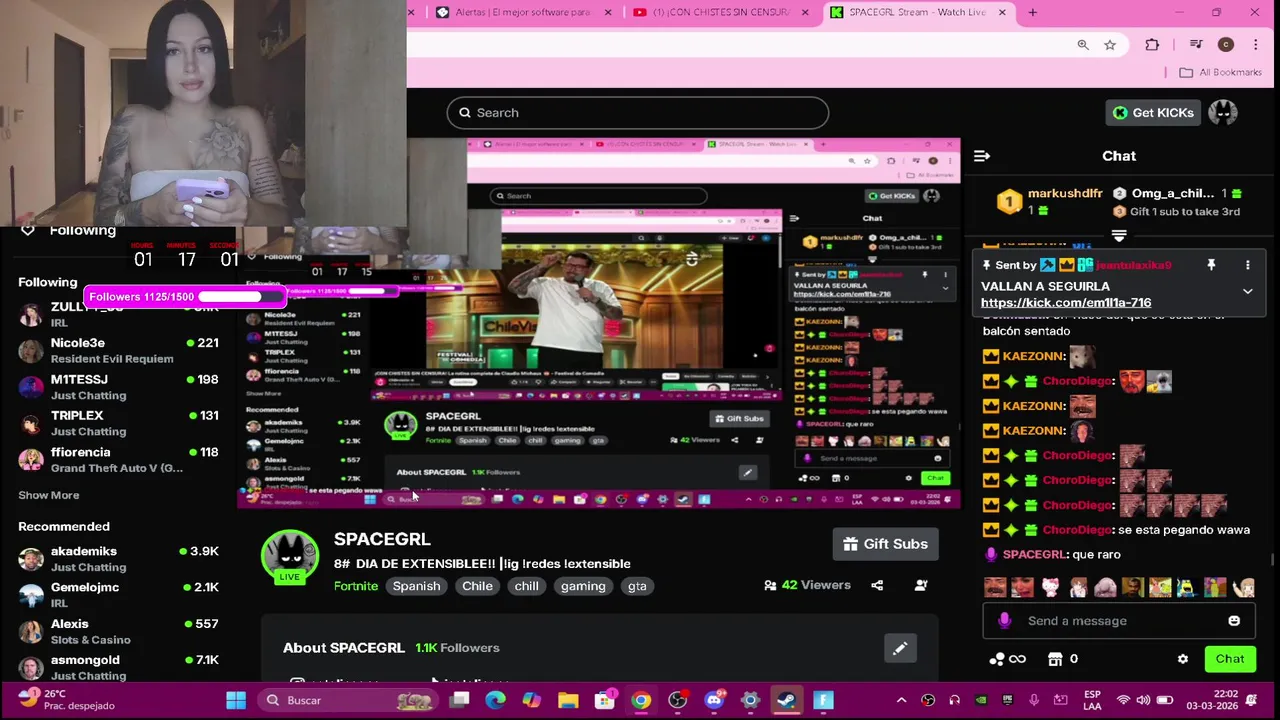
Task: Collapse the chat panel with the arrow icon
Action: click(982, 156)
